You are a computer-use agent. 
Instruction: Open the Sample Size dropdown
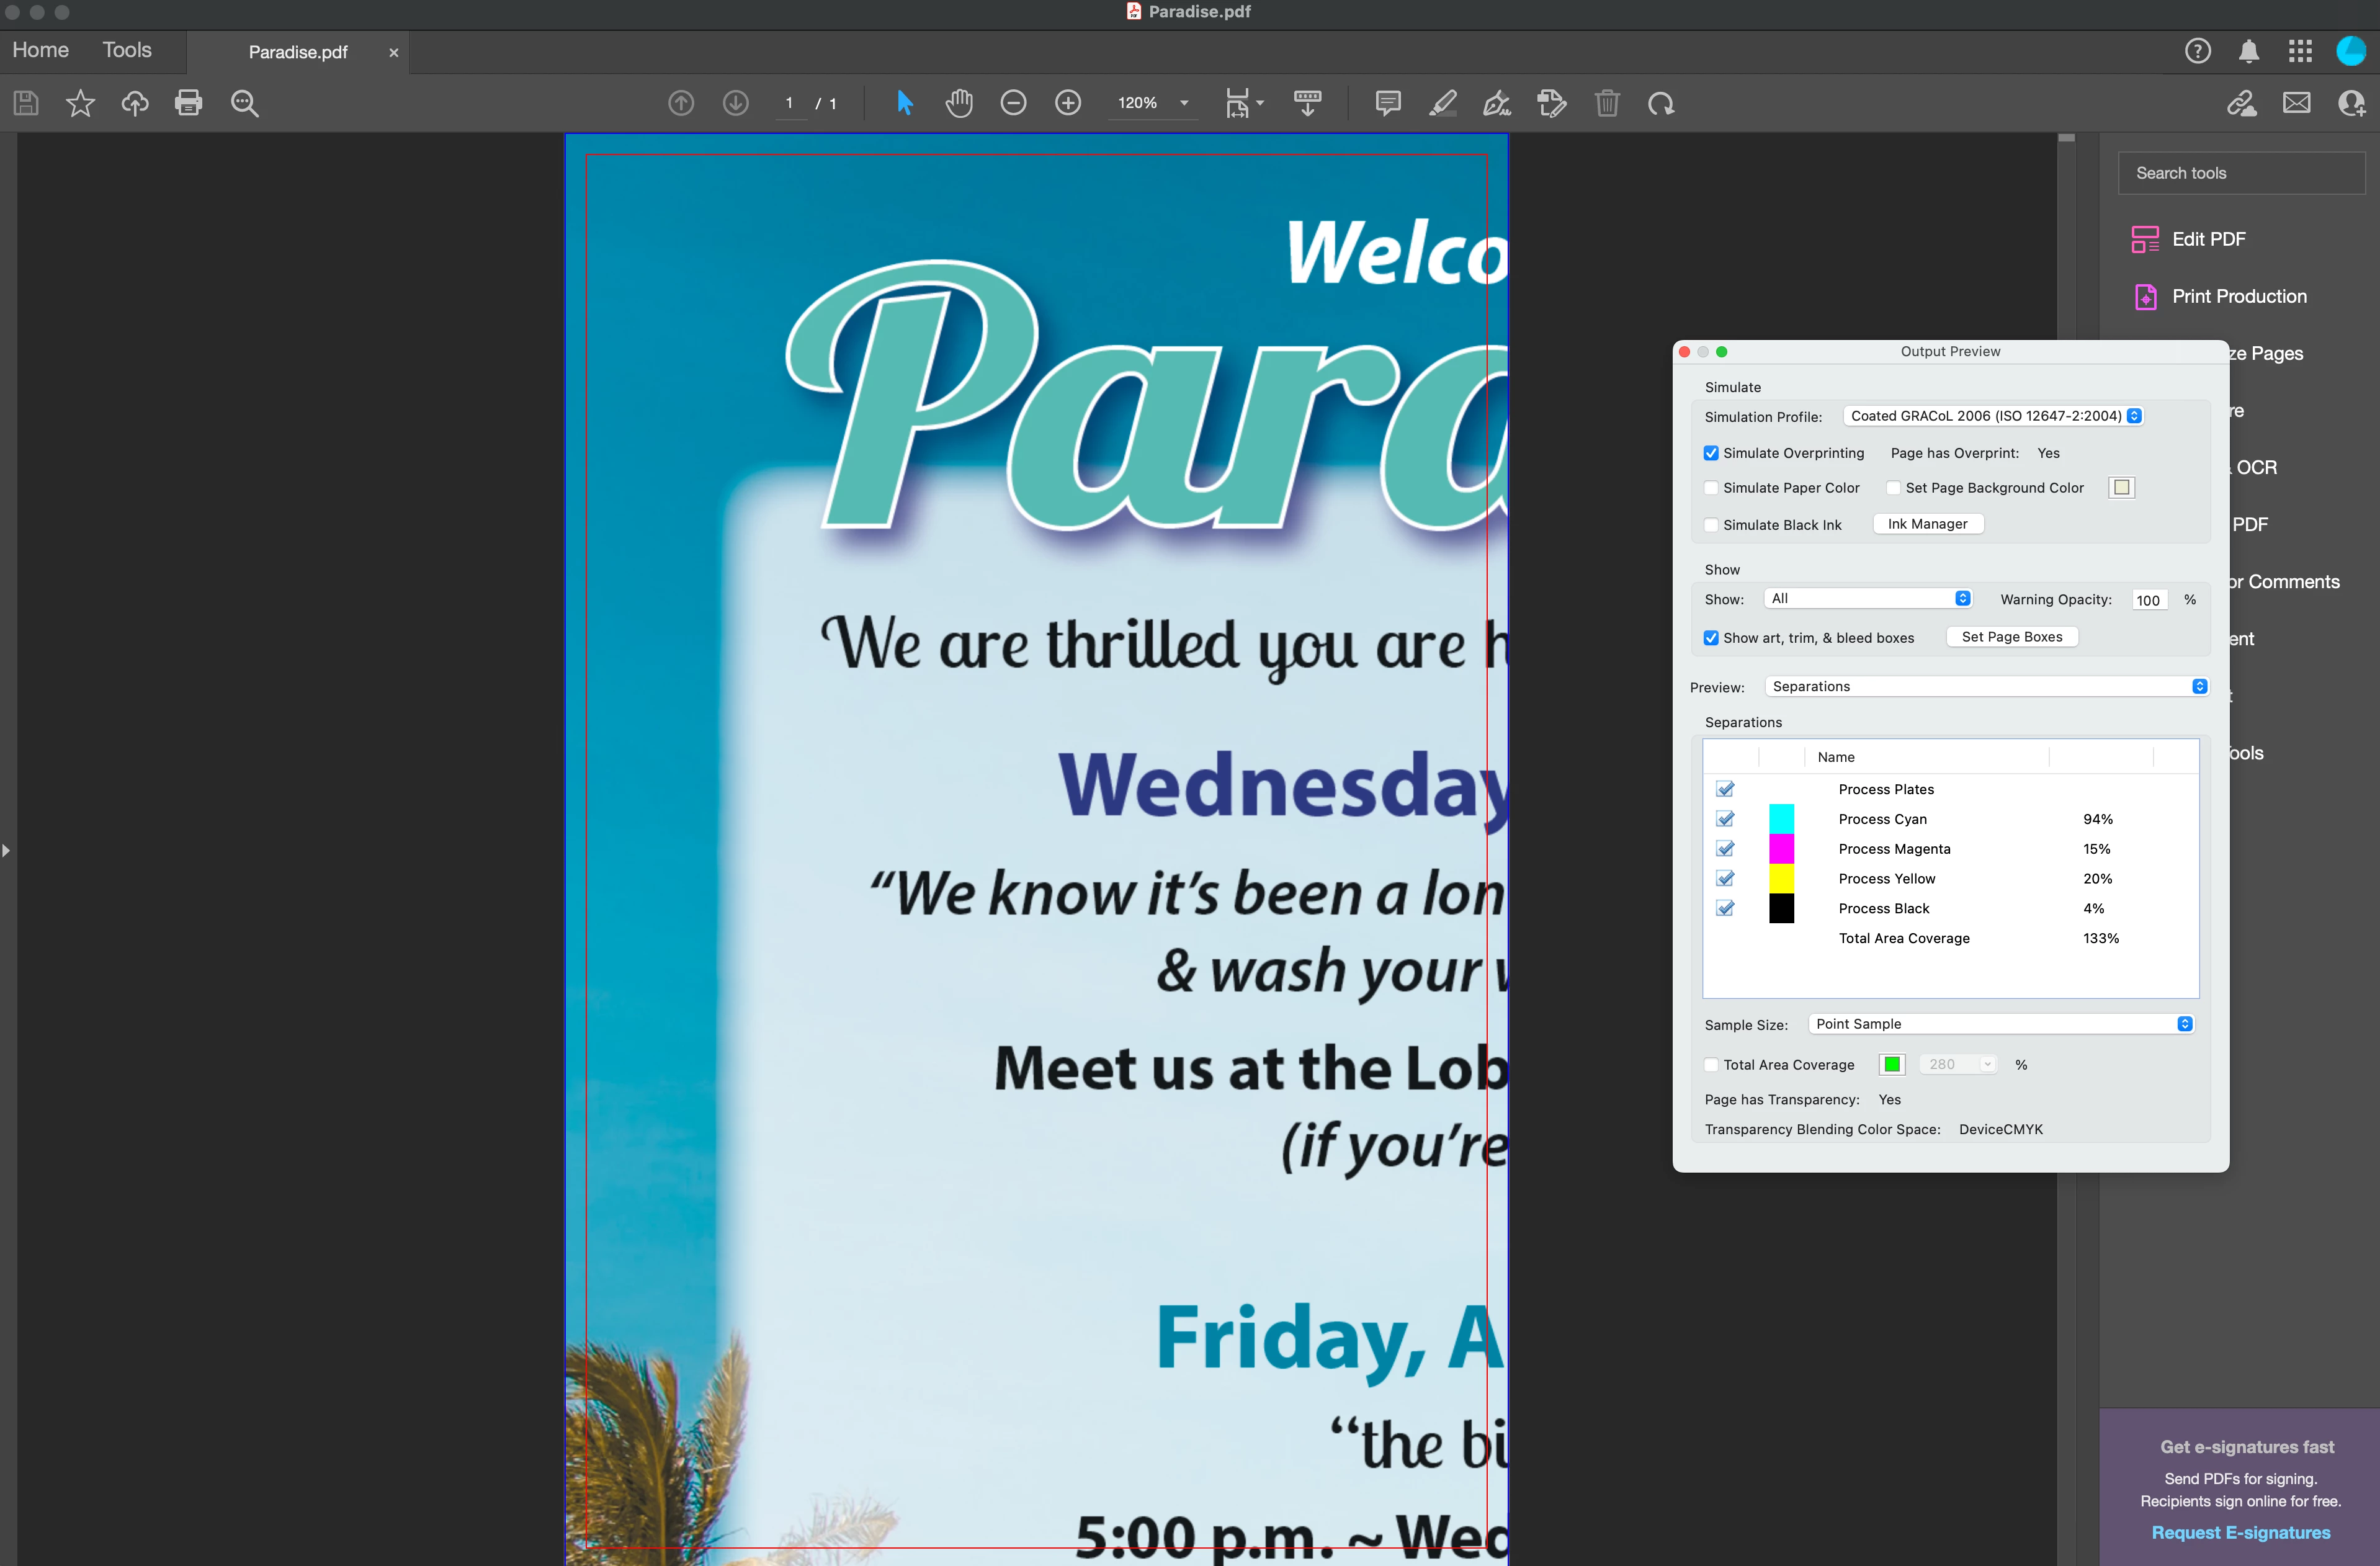click(x=2002, y=1024)
